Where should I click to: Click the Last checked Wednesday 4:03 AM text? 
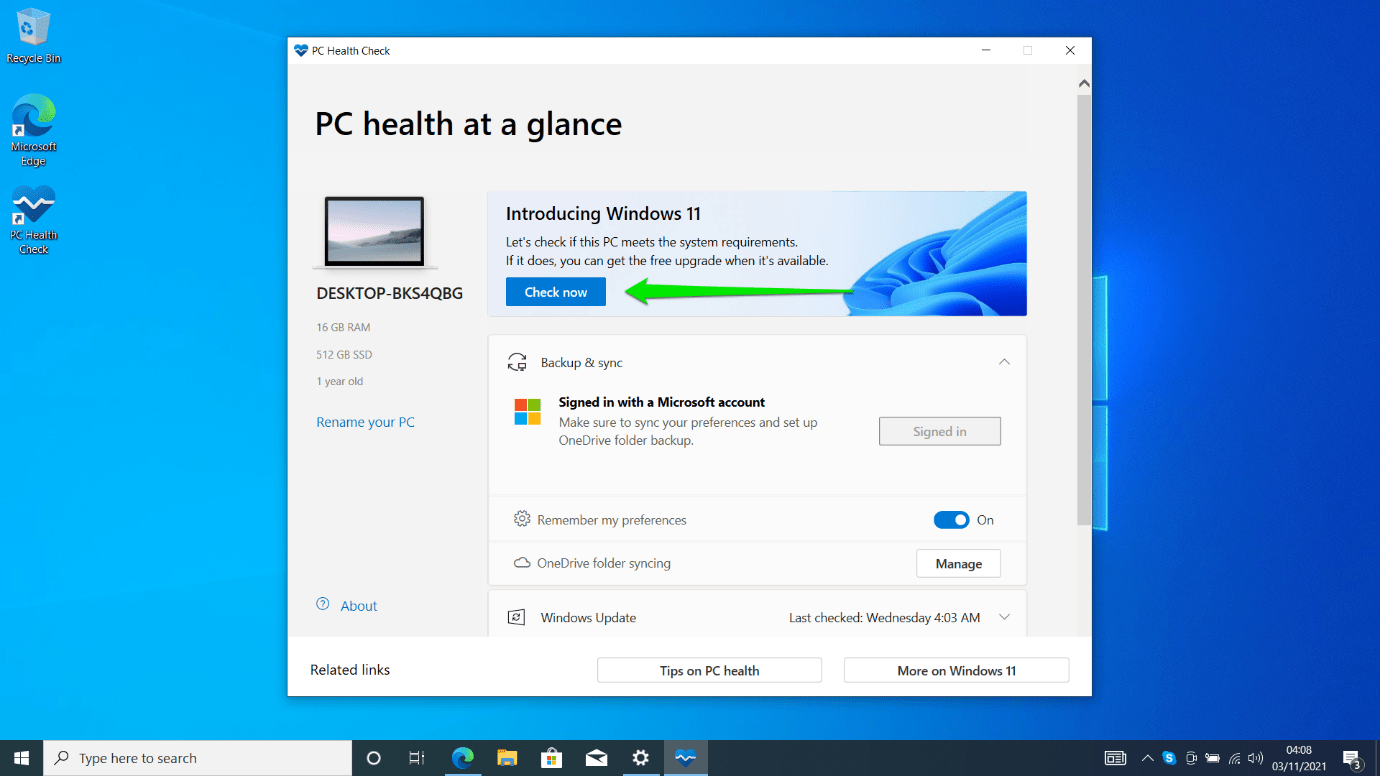coord(884,617)
